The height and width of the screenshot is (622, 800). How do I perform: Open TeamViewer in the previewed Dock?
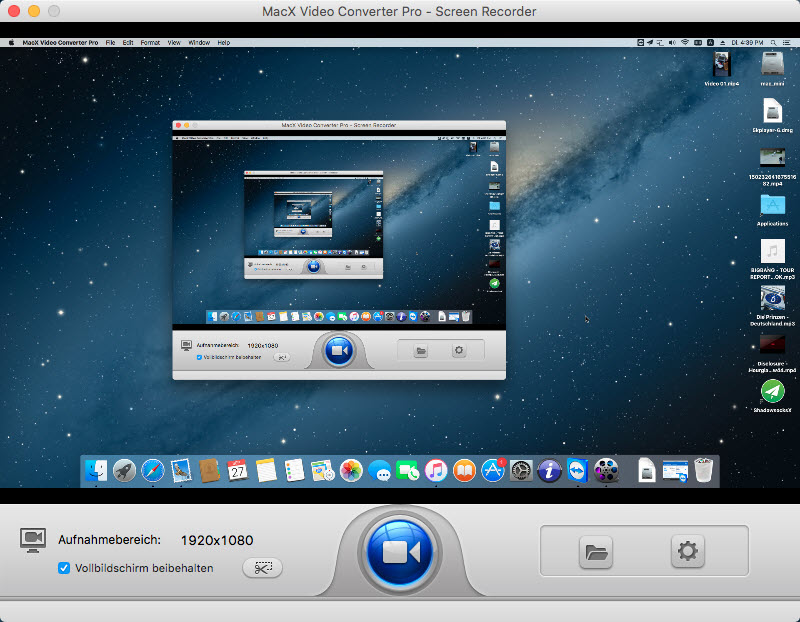tap(578, 470)
